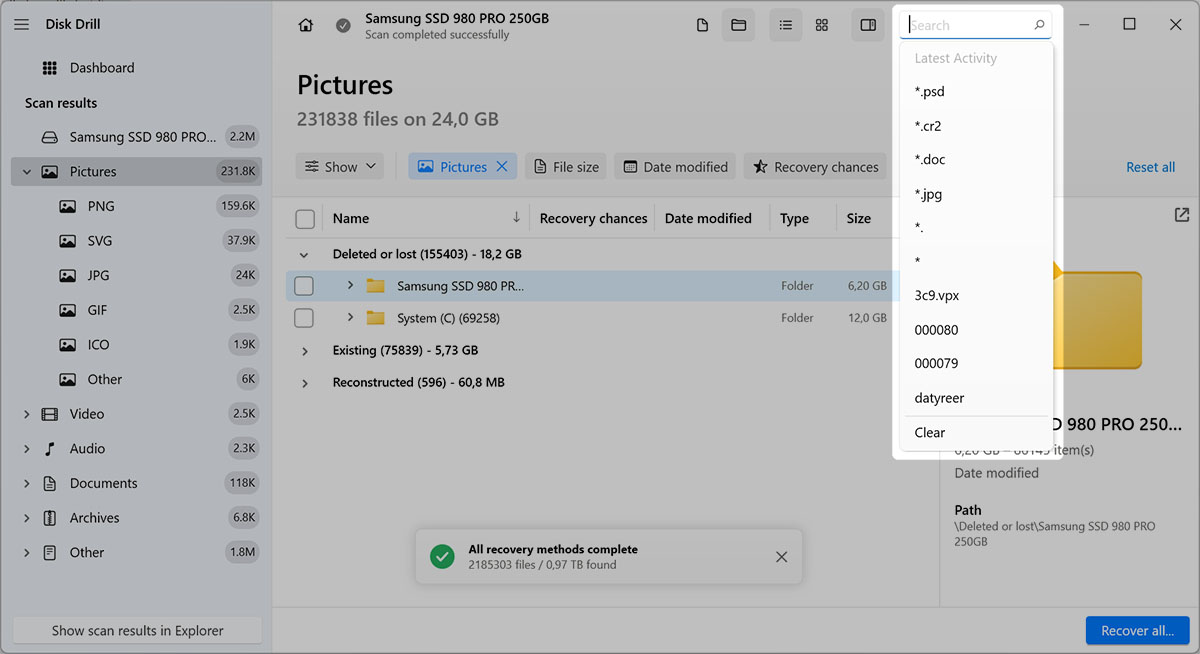The image size is (1200, 654).
Task: Click Show scan results in Explorer
Action: tap(138, 630)
